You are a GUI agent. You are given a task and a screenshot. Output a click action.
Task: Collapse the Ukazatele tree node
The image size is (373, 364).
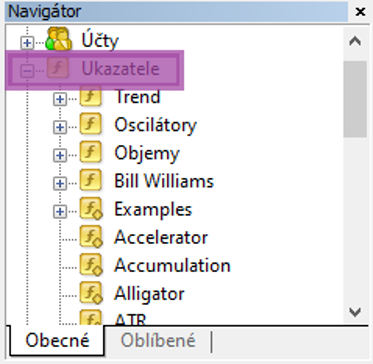pos(27,71)
